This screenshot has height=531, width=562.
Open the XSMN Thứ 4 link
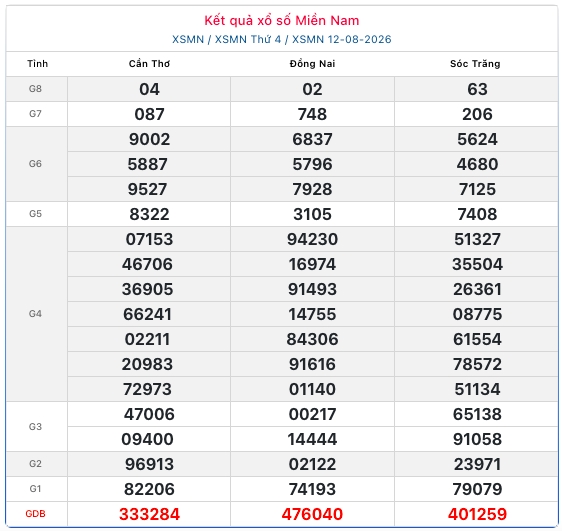pyautogui.click(x=248, y=39)
